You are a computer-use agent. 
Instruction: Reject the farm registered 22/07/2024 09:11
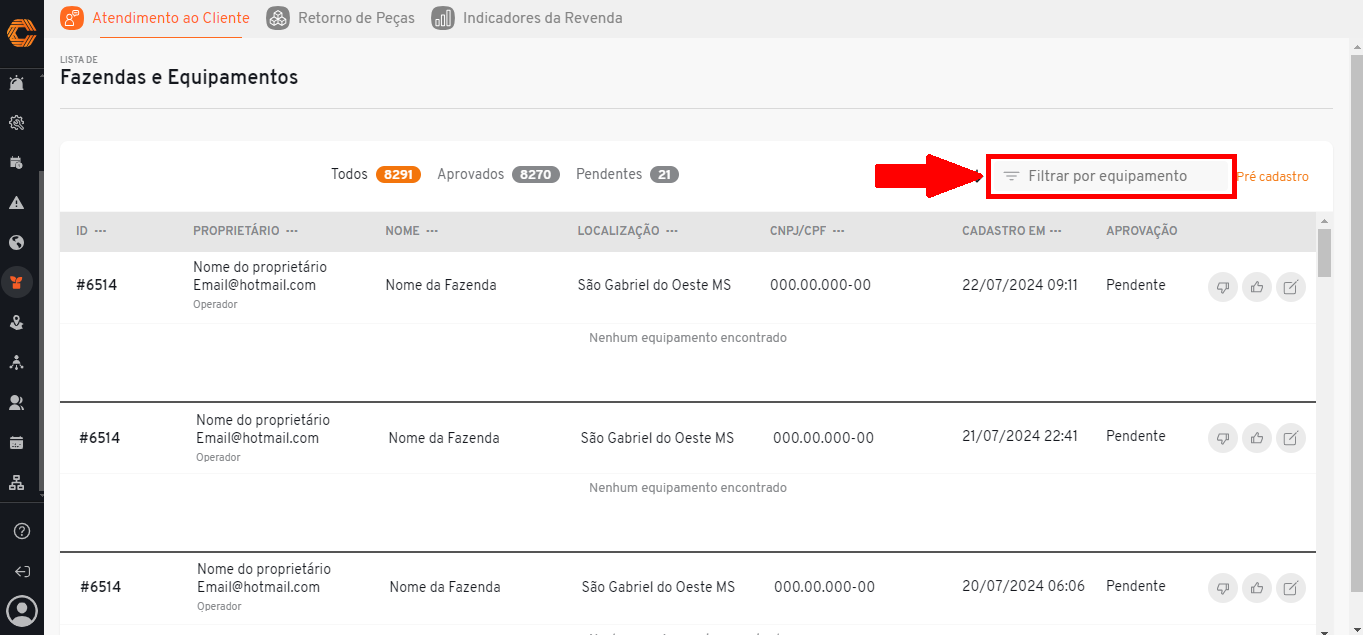(1223, 288)
